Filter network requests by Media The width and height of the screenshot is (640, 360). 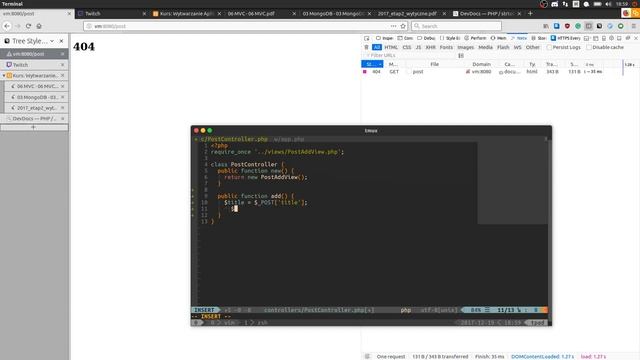[485, 47]
